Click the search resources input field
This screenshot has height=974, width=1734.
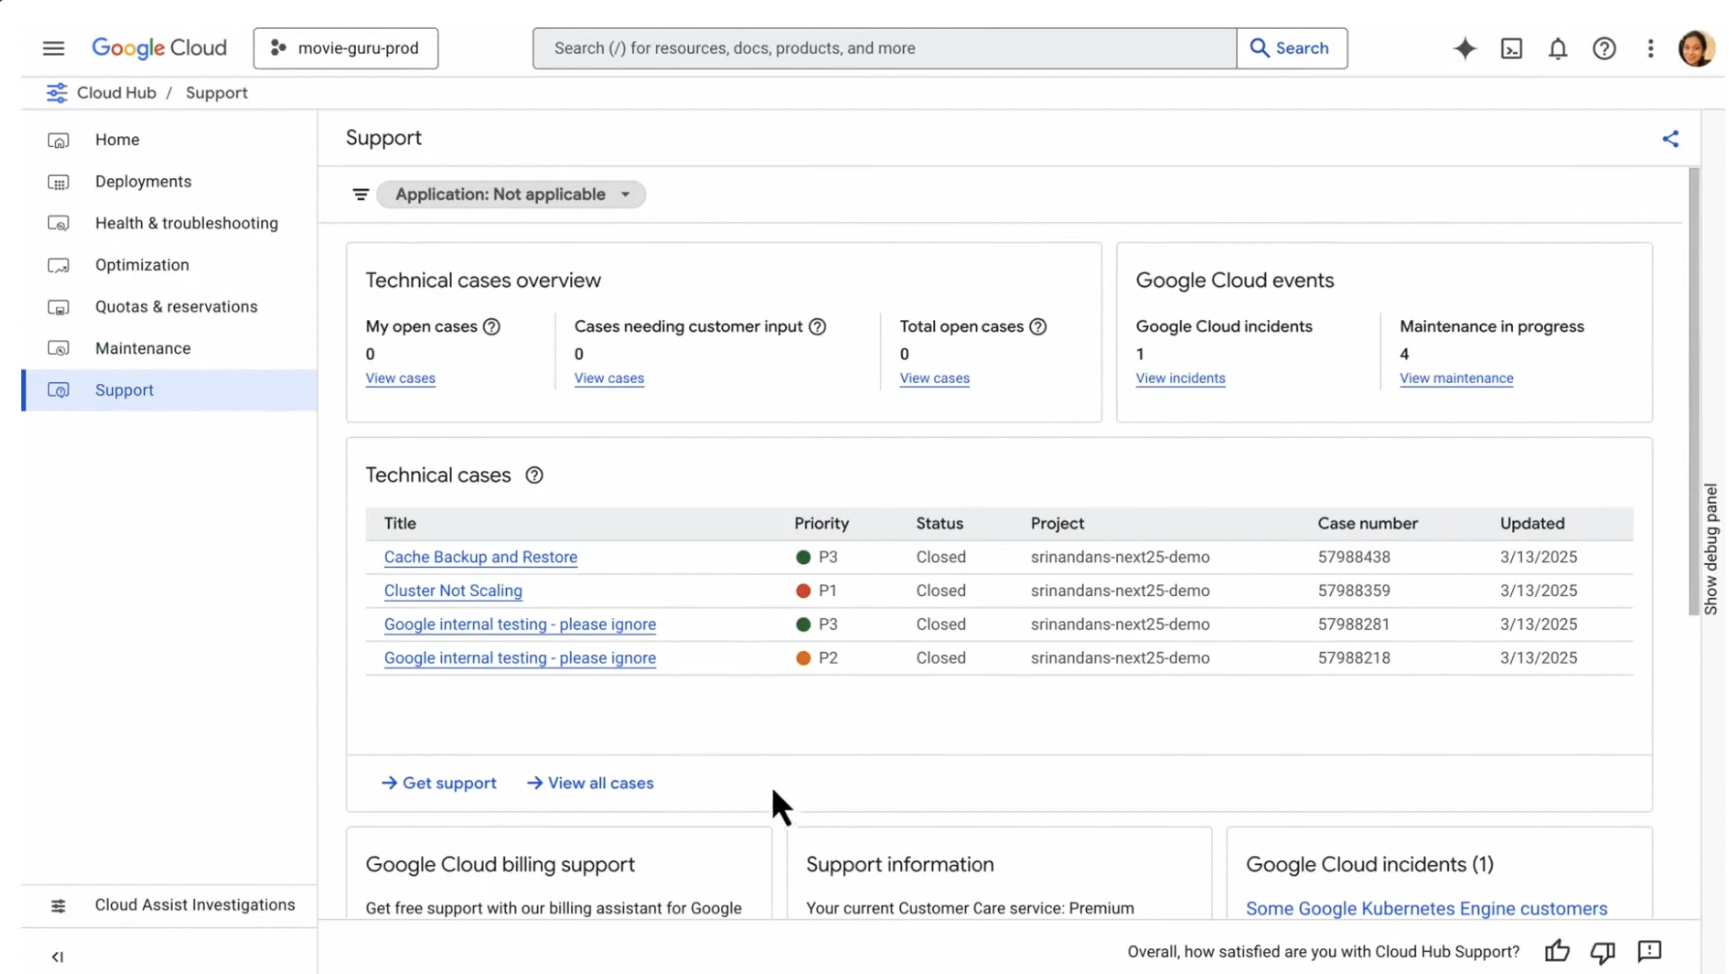[884, 48]
